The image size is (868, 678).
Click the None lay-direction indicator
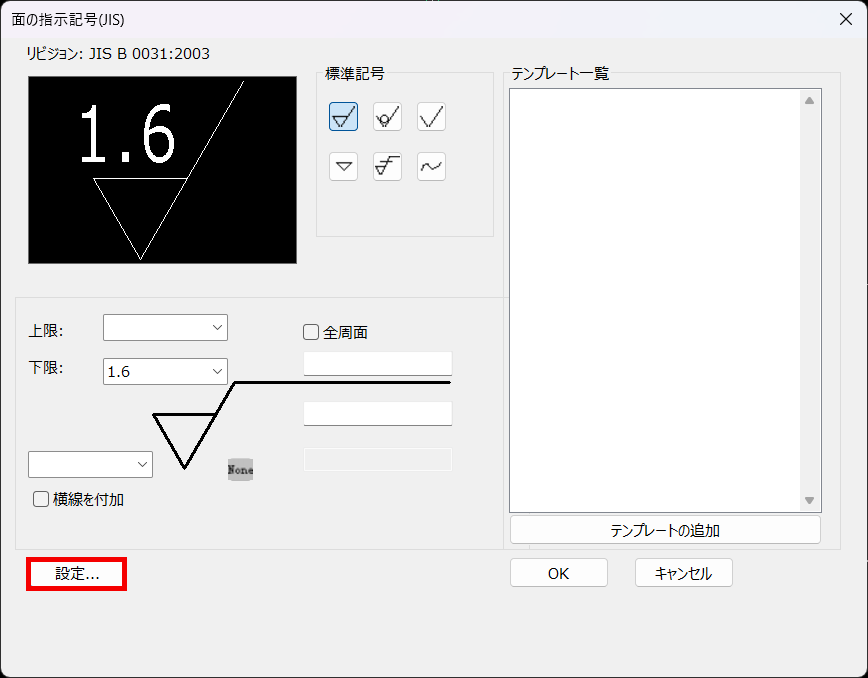point(240,469)
